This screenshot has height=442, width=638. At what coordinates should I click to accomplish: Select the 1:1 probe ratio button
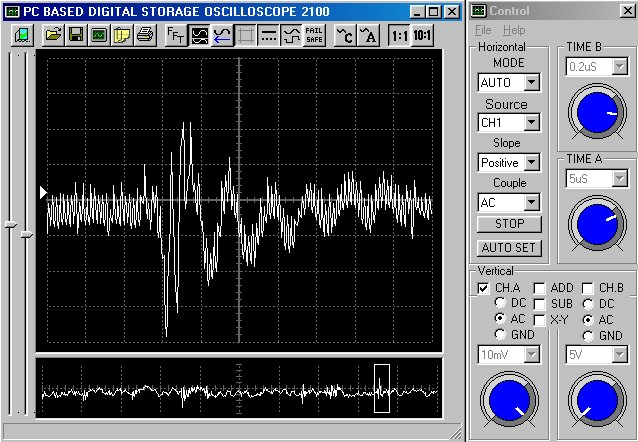(400, 35)
